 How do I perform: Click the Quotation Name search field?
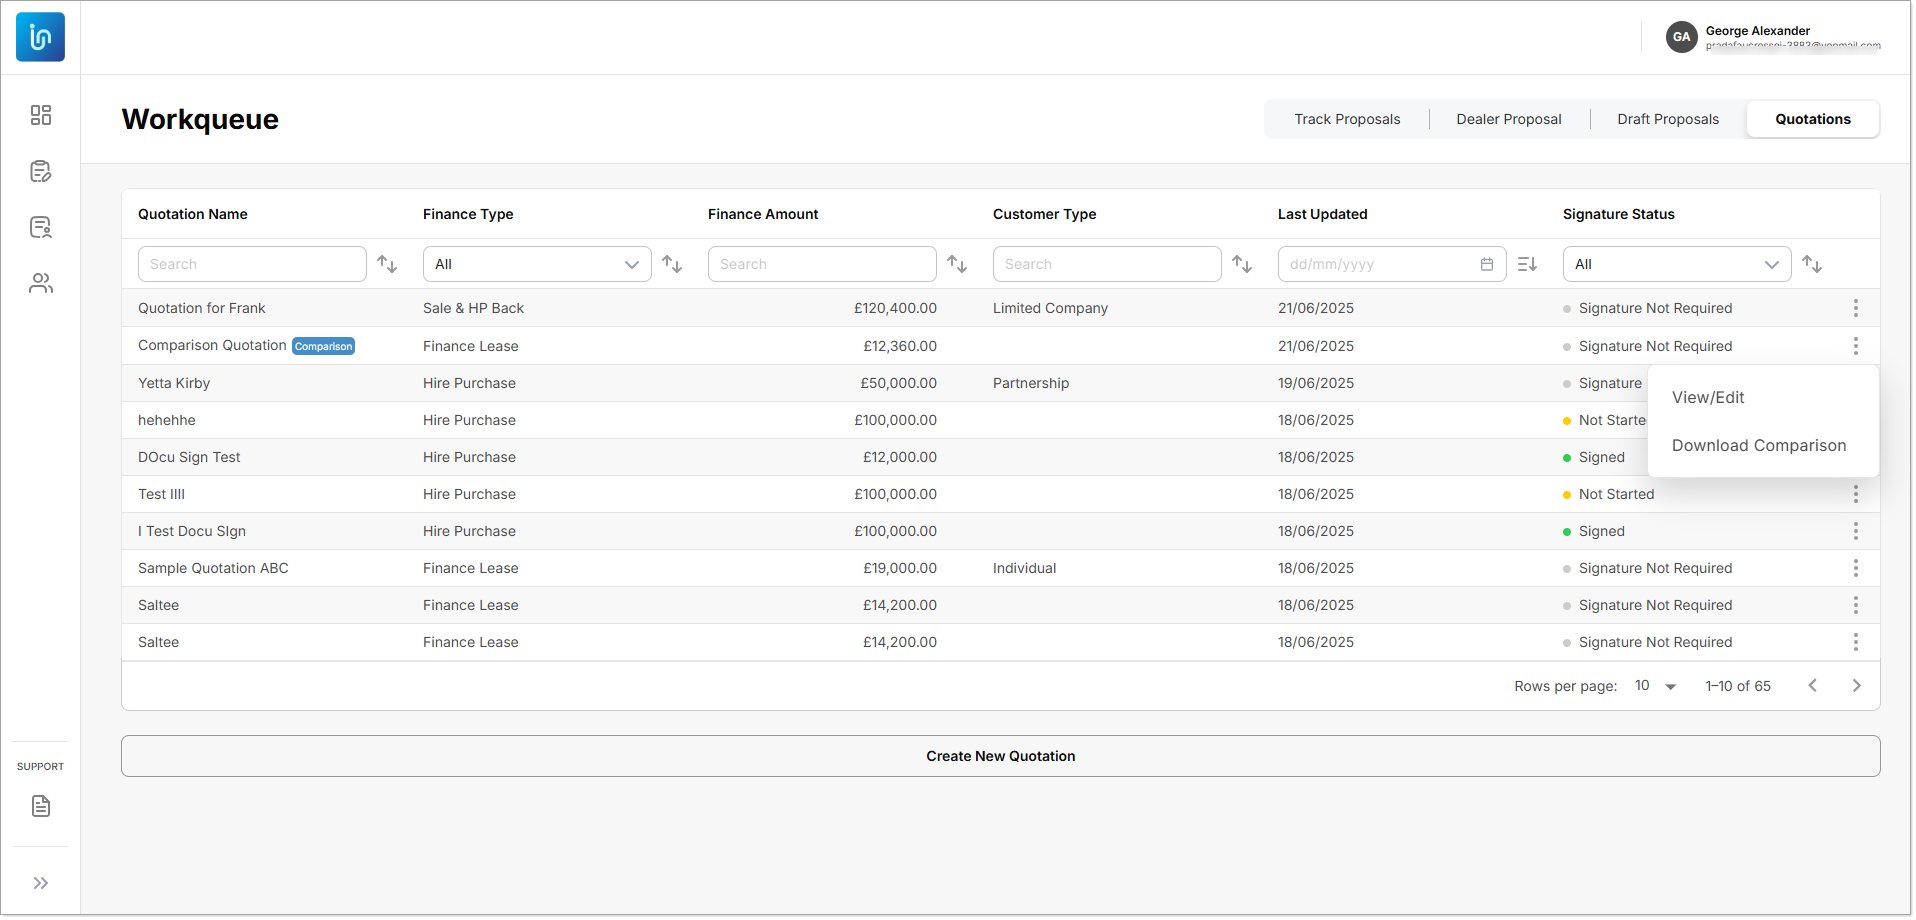252,264
